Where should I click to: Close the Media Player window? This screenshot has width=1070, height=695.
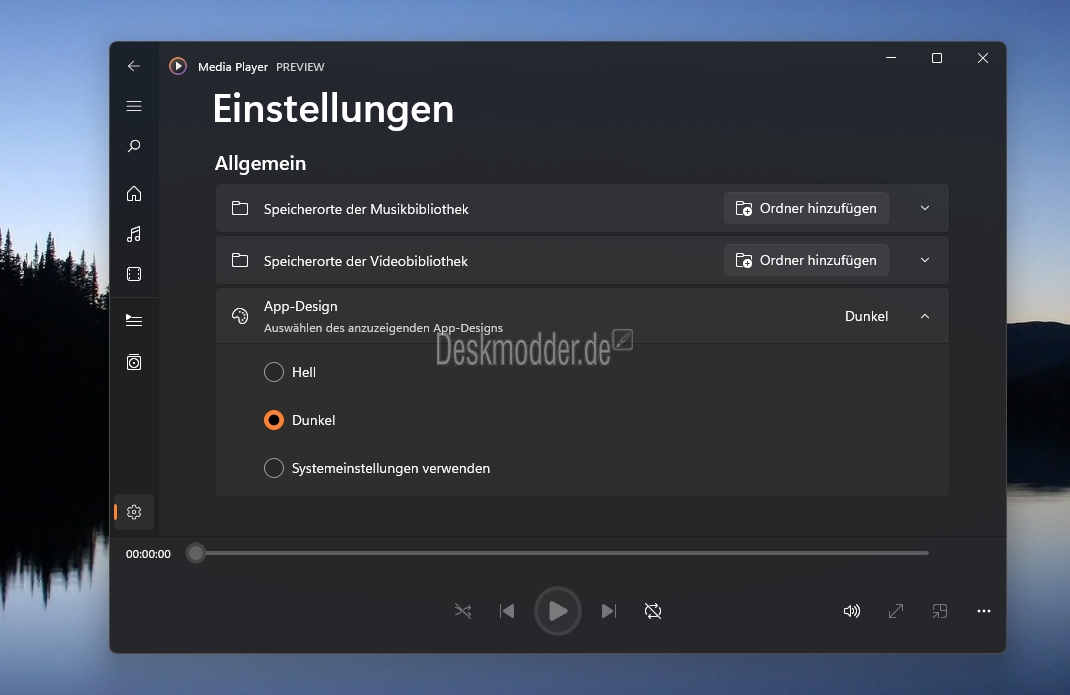(x=983, y=58)
